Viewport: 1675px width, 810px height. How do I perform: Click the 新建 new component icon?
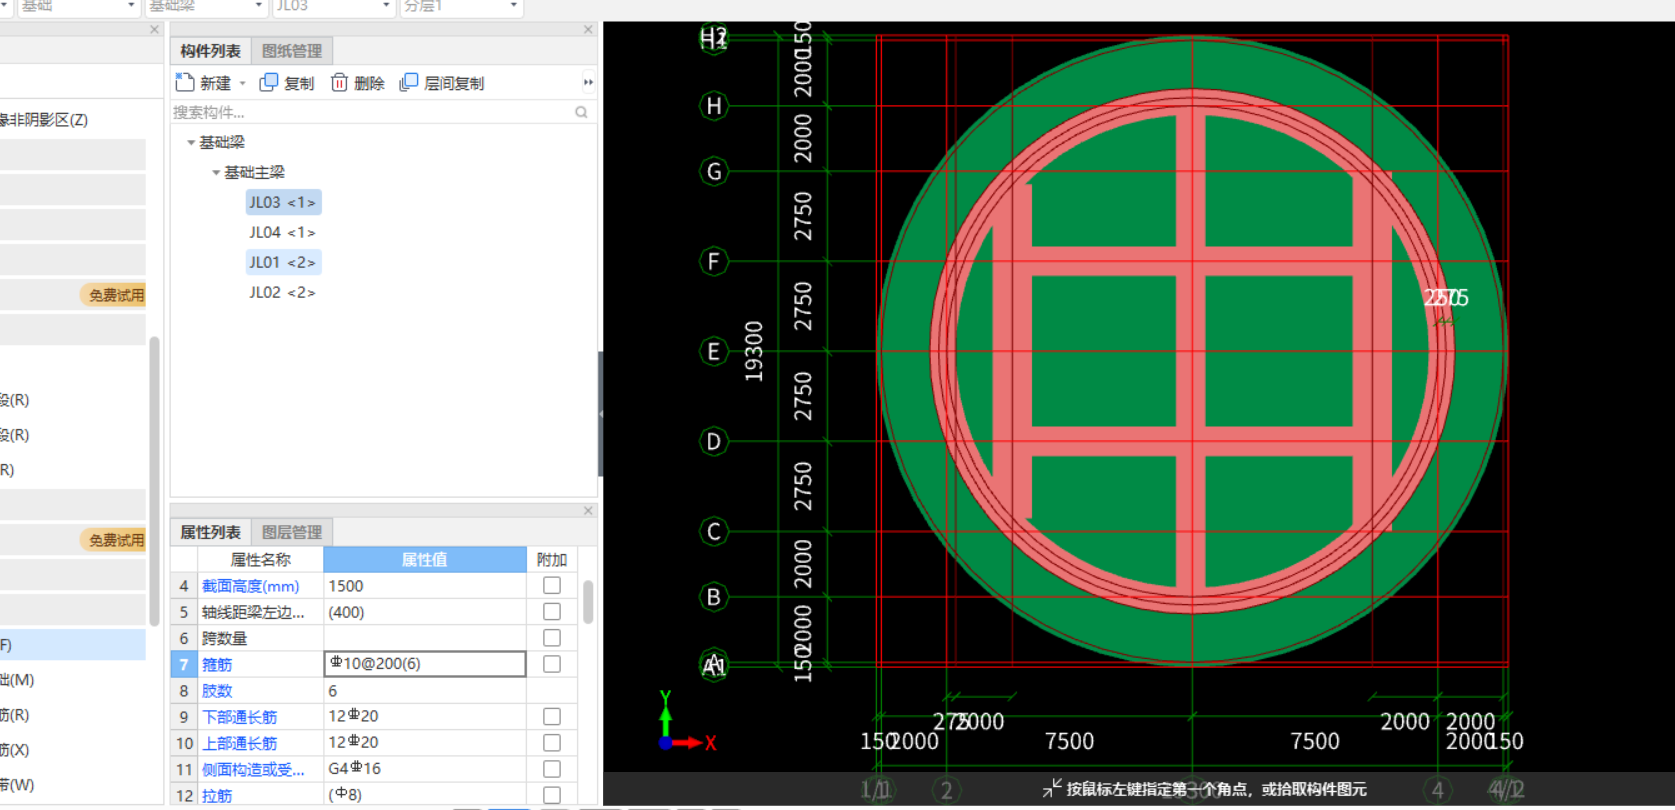tap(185, 82)
